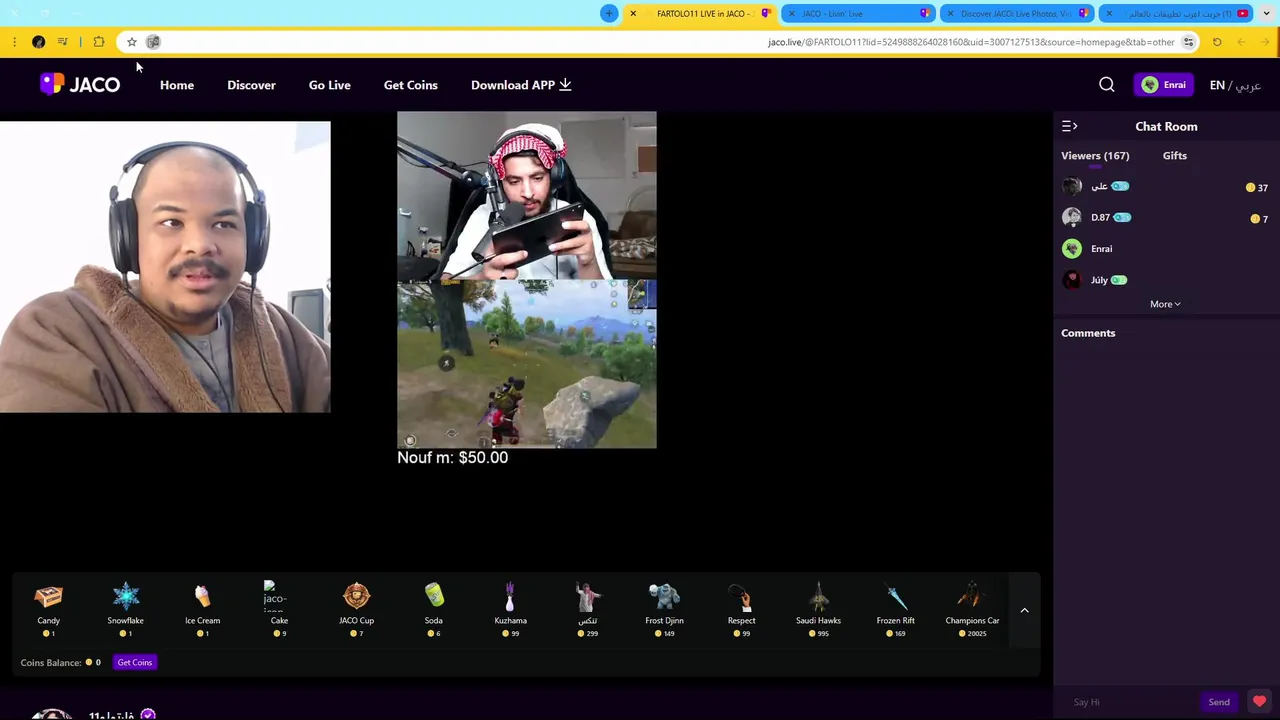Click the JACO logo

(80, 85)
